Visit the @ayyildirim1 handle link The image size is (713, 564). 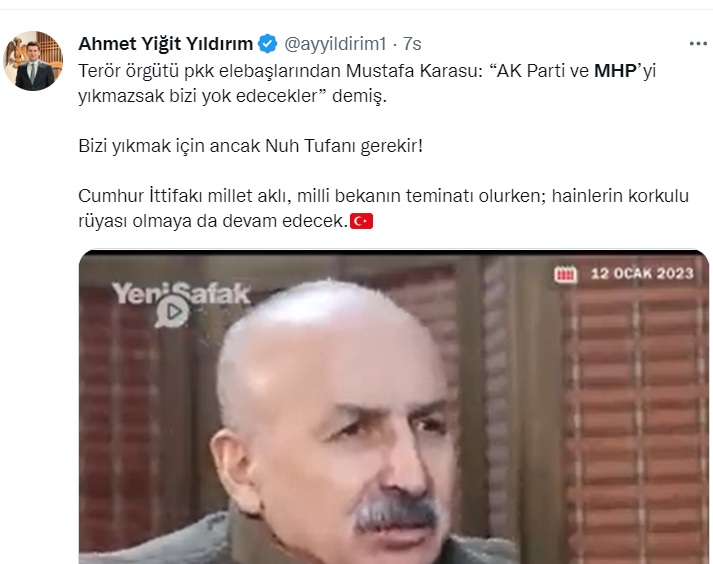point(335,44)
